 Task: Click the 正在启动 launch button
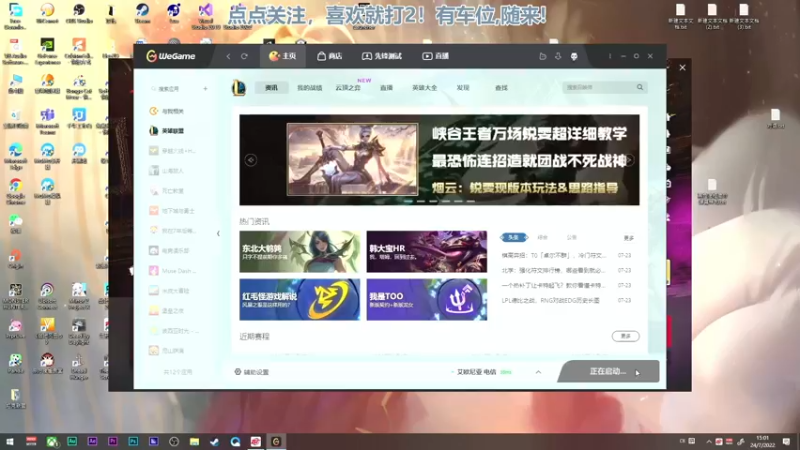point(609,371)
